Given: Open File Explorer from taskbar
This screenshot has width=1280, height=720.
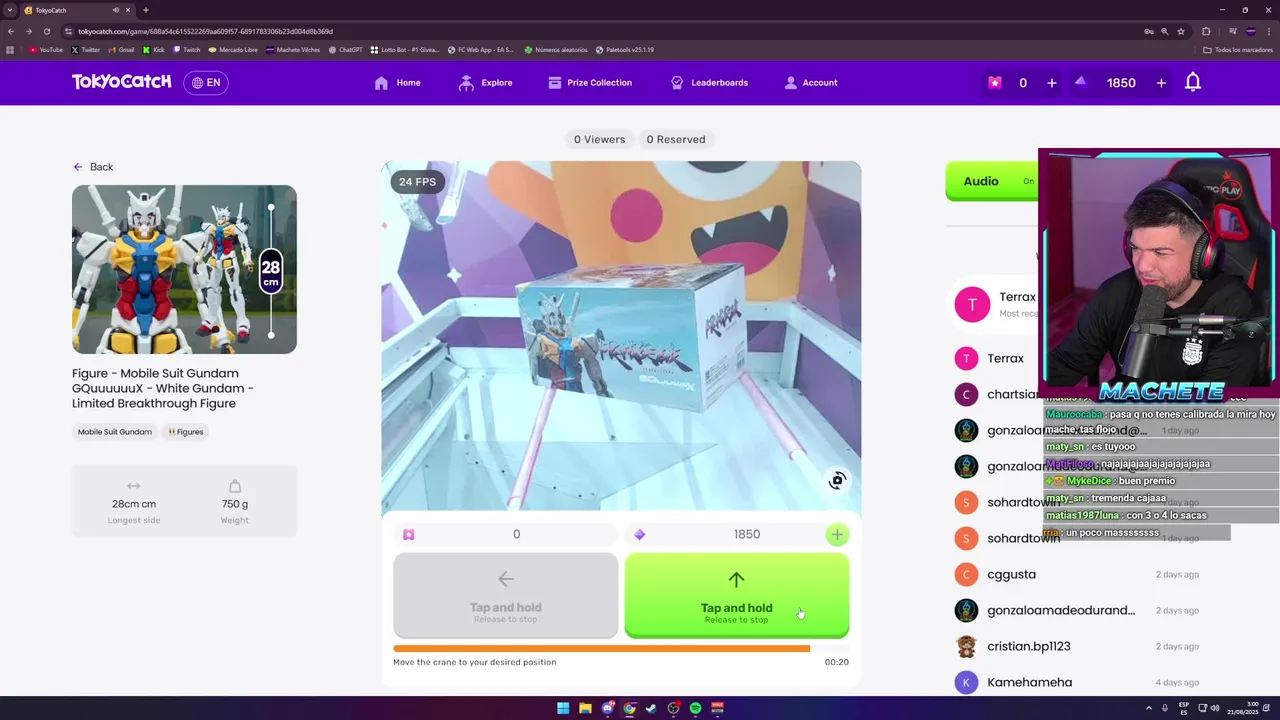Looking at the screenshot, I should point(585,708).
